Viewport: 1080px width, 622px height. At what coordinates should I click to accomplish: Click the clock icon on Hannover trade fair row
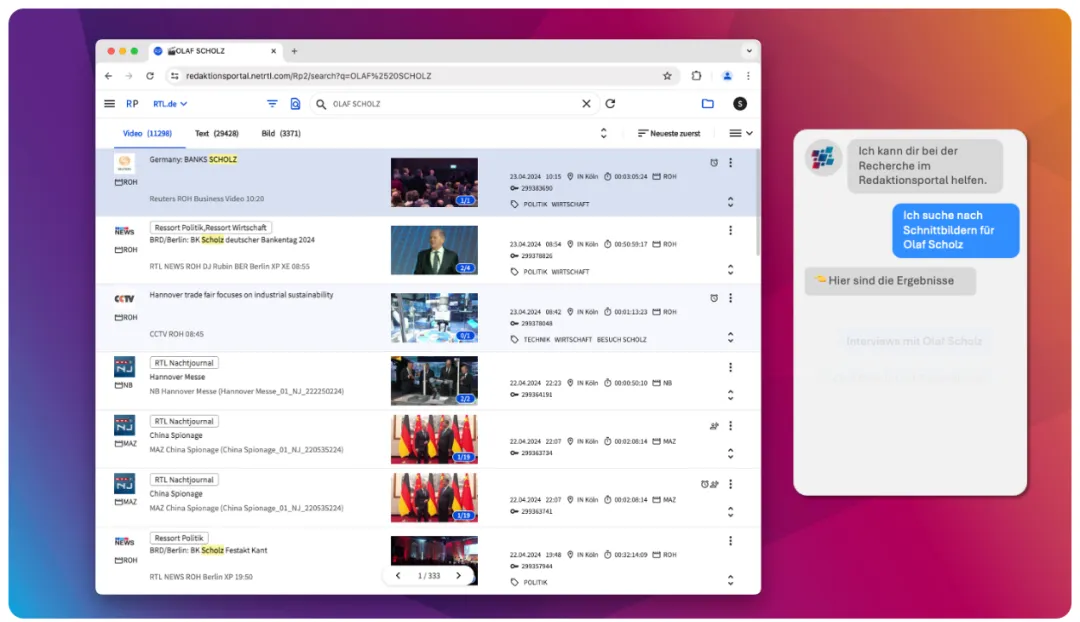[714, 298]
